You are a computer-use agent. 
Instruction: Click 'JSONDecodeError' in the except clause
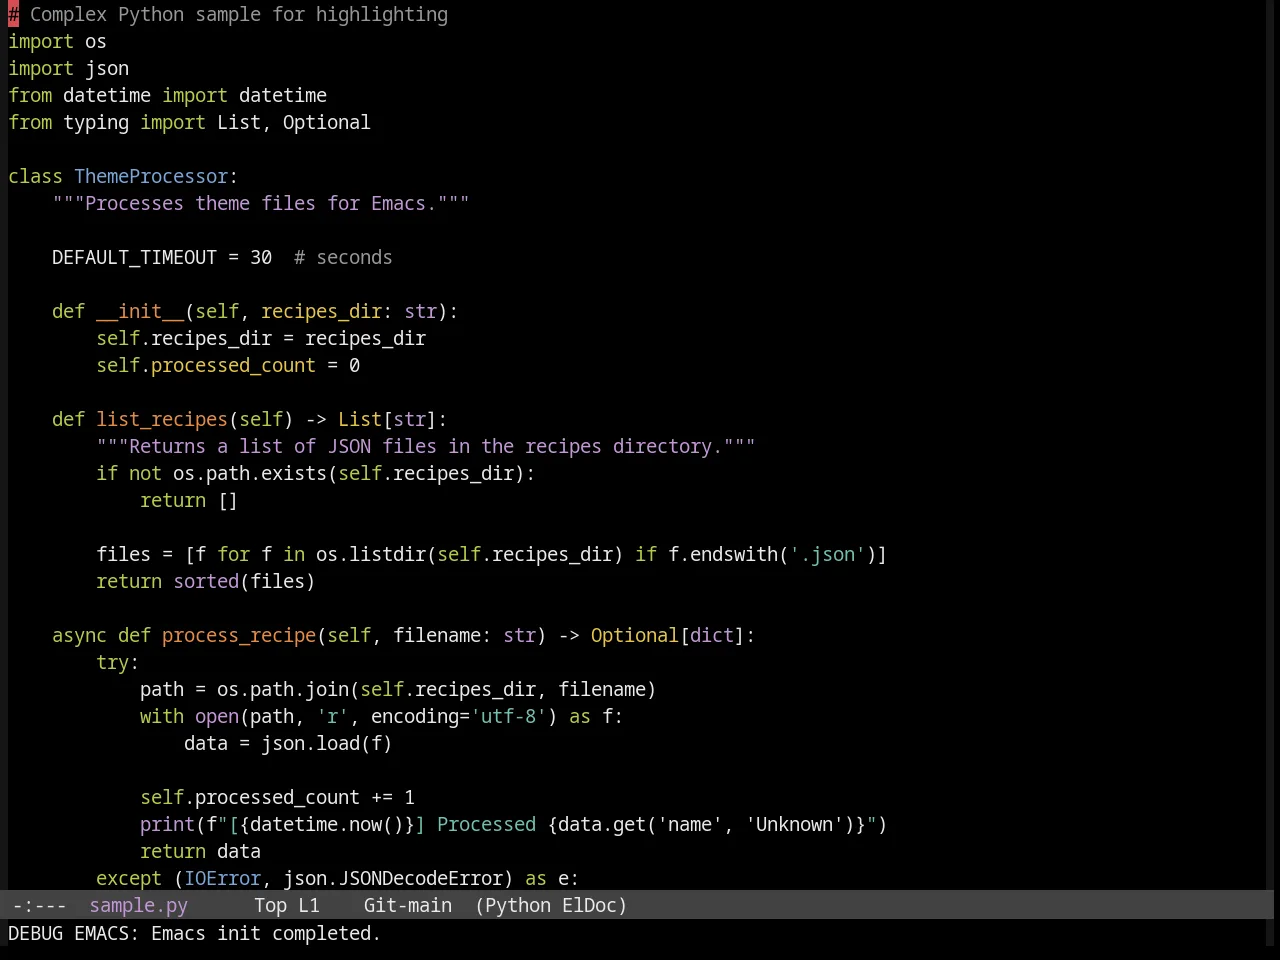420,878
